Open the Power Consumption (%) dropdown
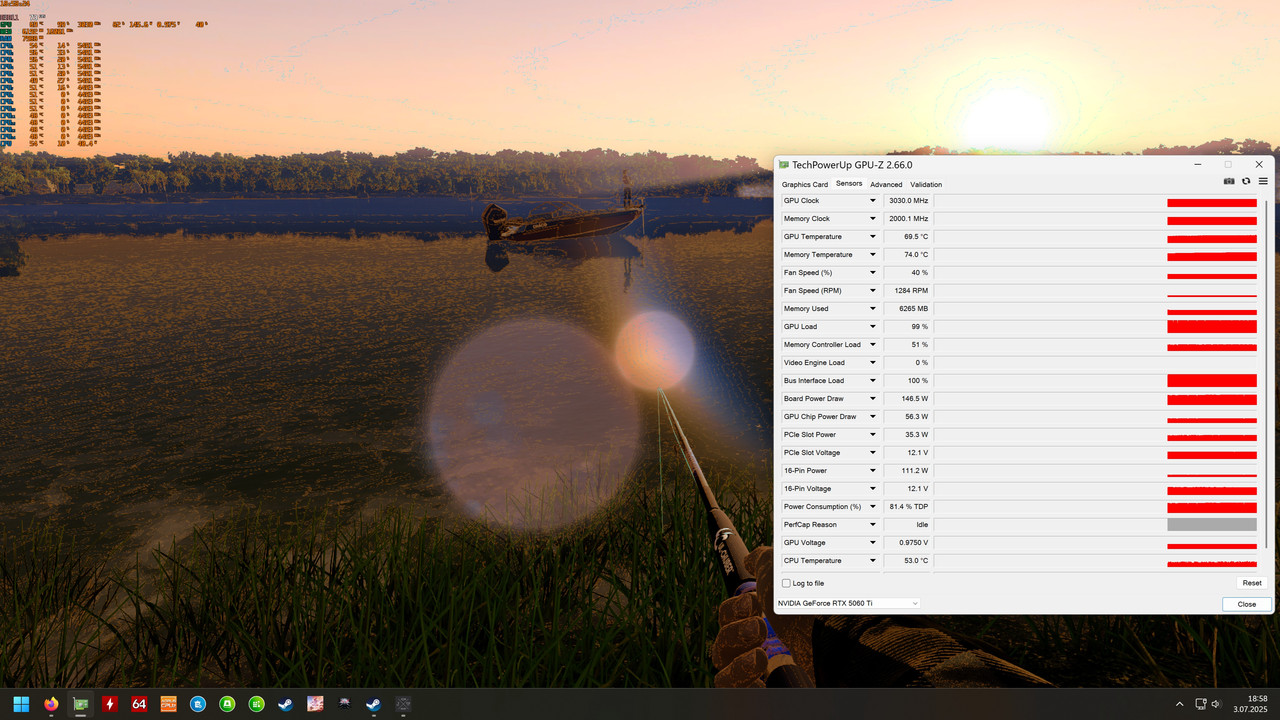1280x720 pixels. click(872, 507)
